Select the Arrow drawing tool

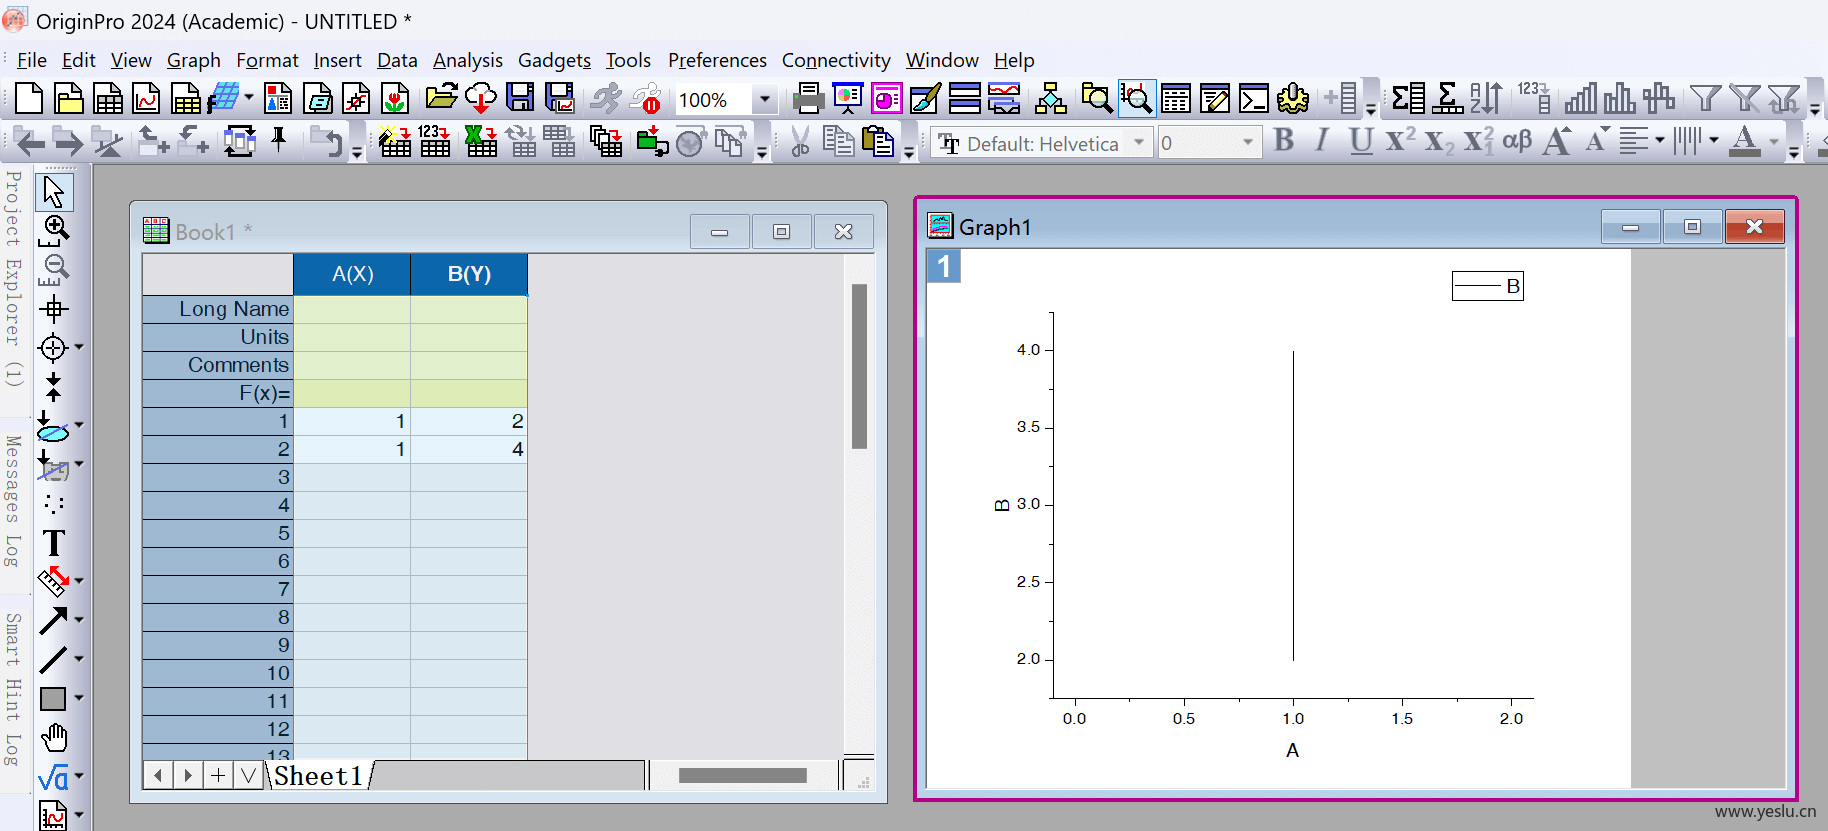pos(53,621)
